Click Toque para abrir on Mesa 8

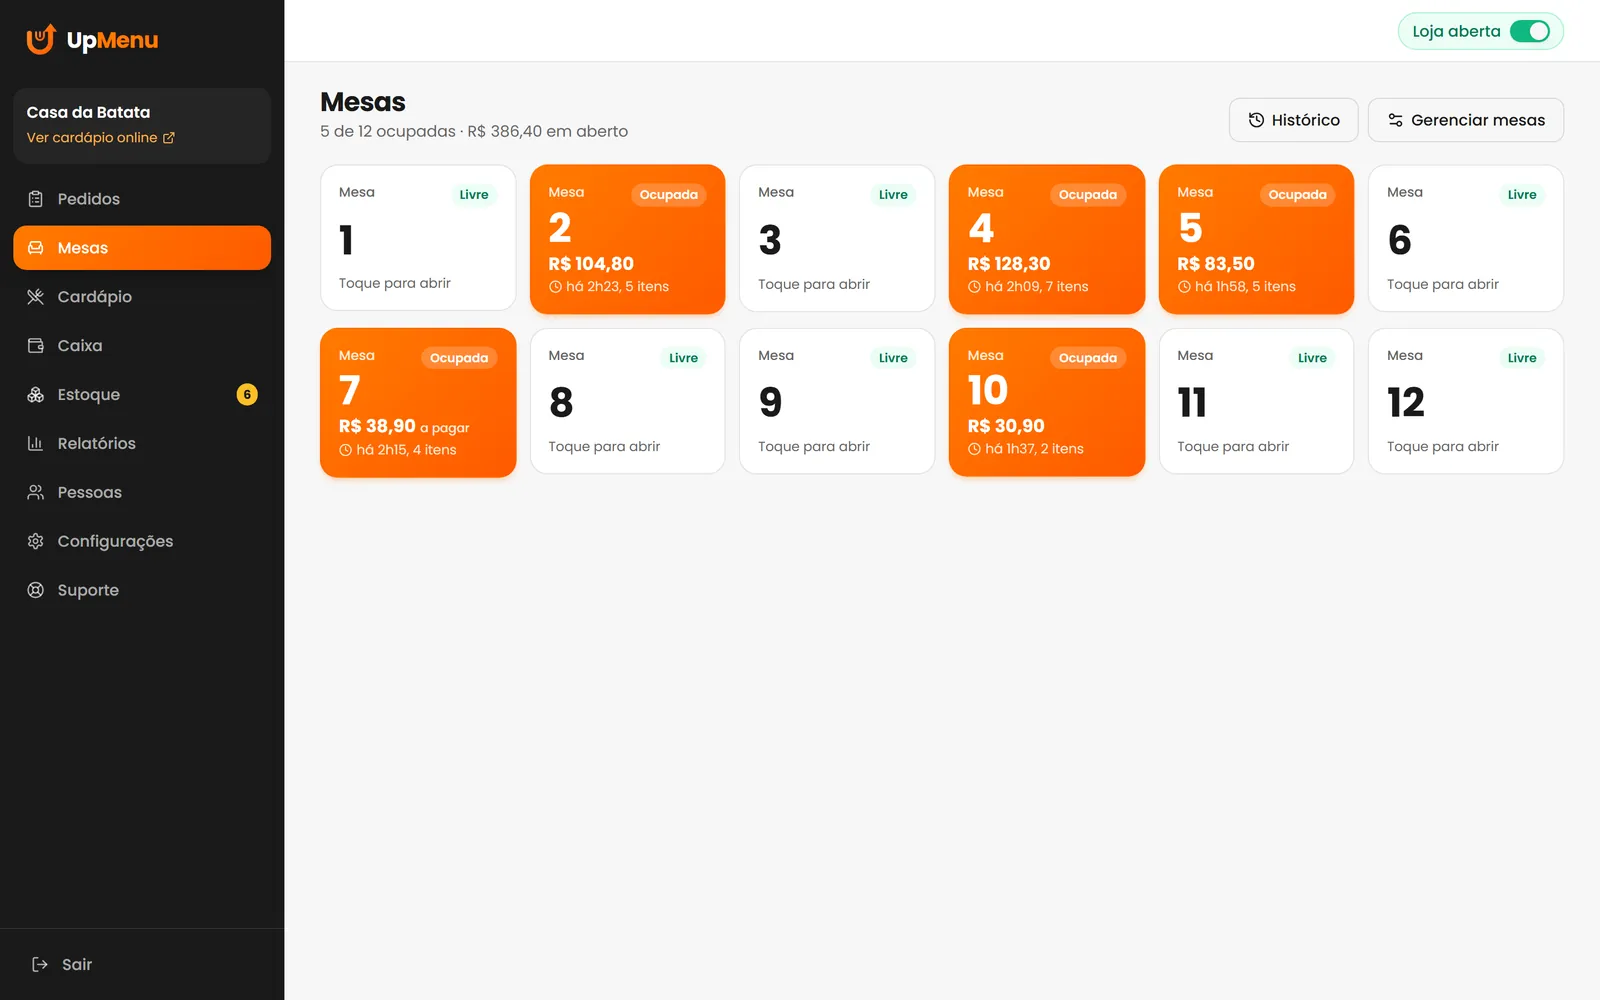(604, 447)
